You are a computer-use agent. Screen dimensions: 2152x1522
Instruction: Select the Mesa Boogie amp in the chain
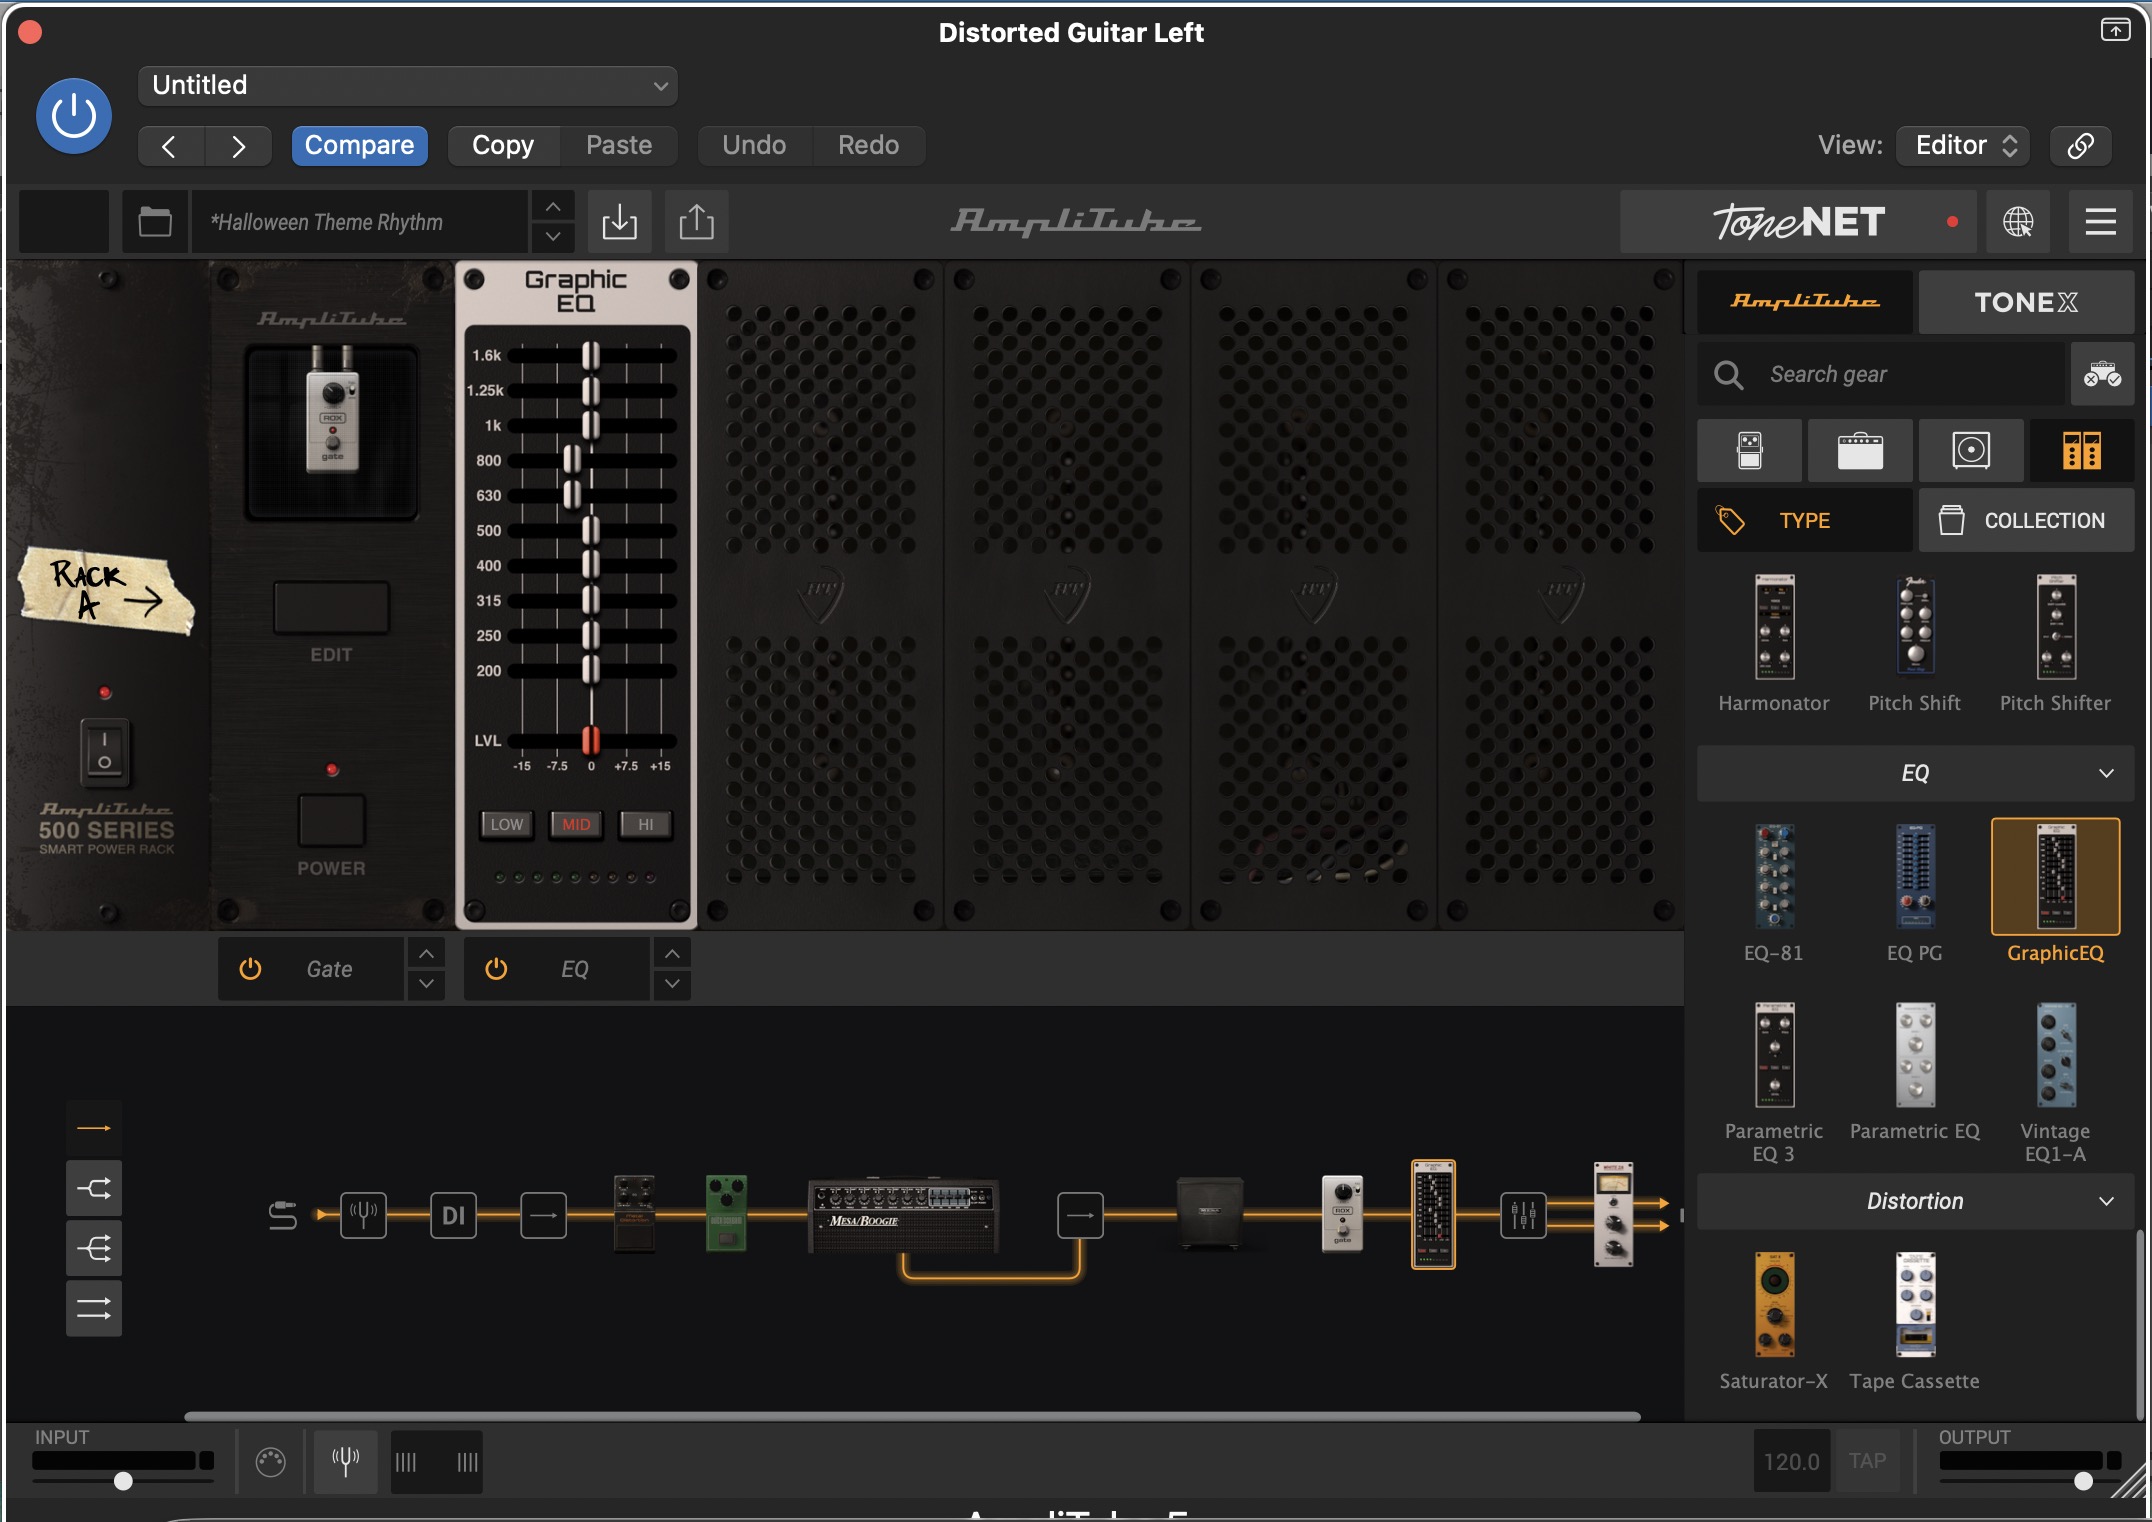click(903, 1214)
